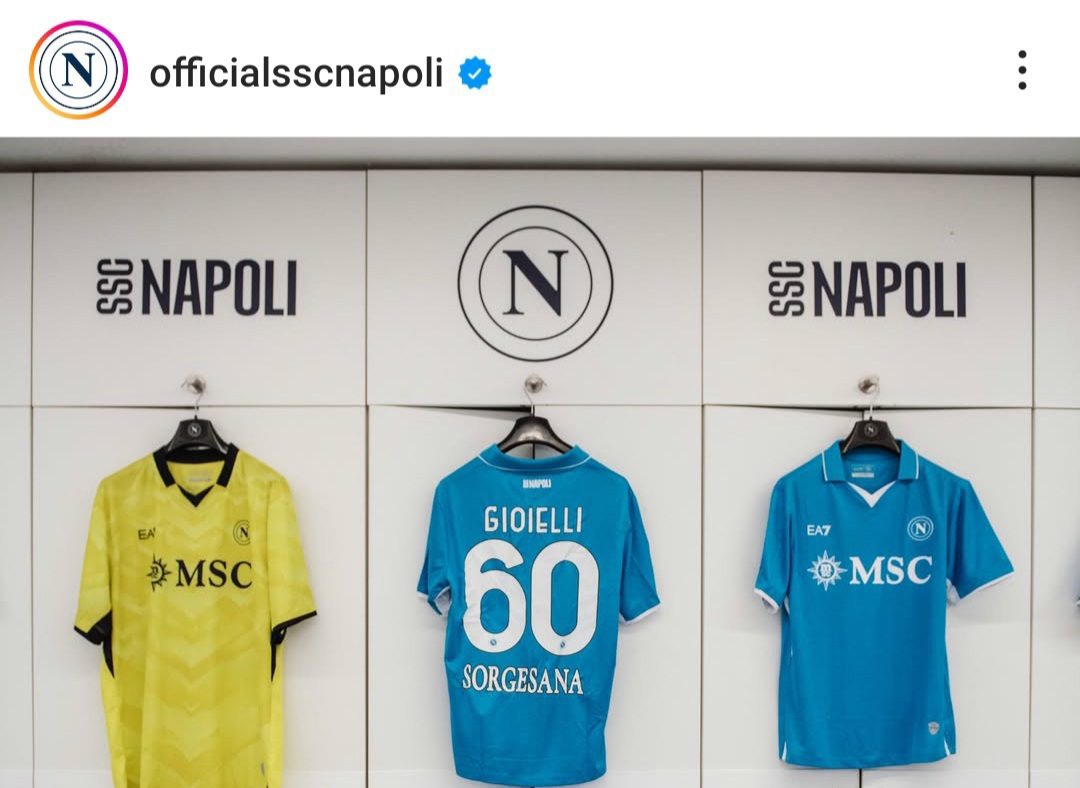Image resolution: width=1080 pixels, height=788 pixels.
Task: Click the large circular N crest on wall
Action: [x=535, y=283]
